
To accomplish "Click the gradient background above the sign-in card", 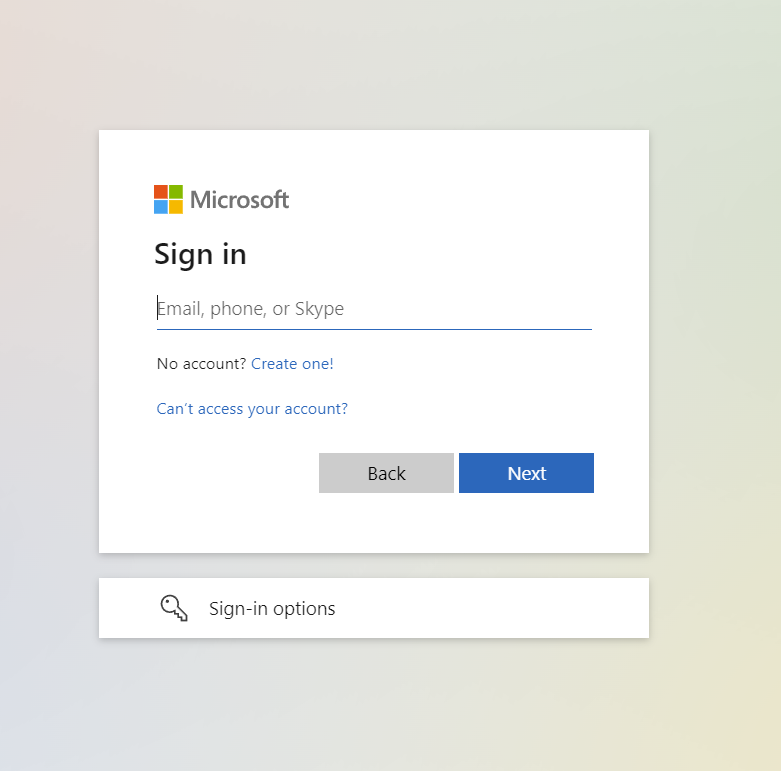I will tap(374, 65).
